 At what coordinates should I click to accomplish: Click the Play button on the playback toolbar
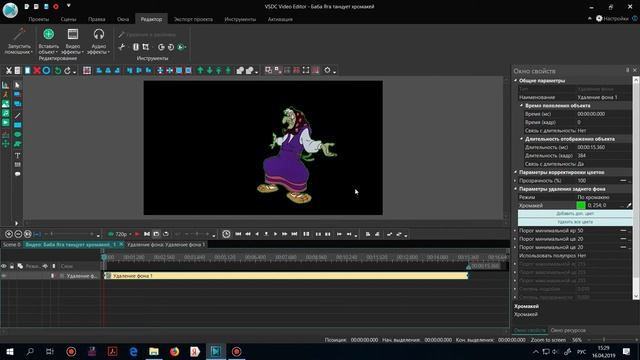coord(276,234)
